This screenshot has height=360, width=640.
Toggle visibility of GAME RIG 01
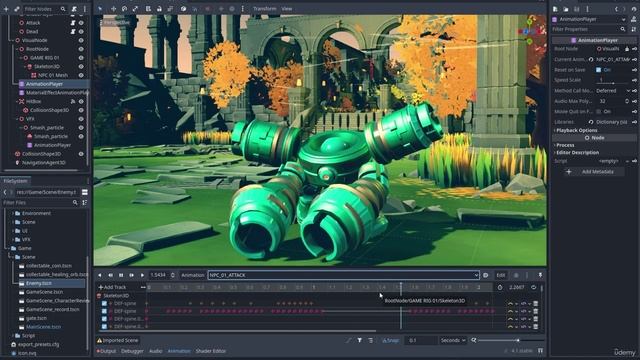81,58
